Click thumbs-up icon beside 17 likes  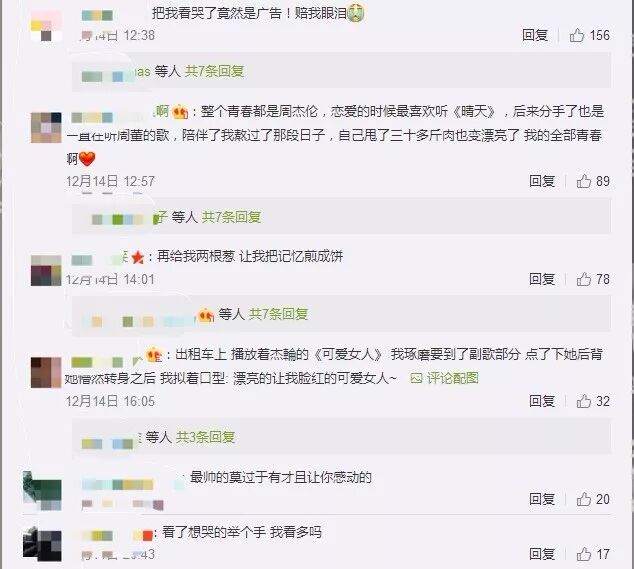point(584,554)
